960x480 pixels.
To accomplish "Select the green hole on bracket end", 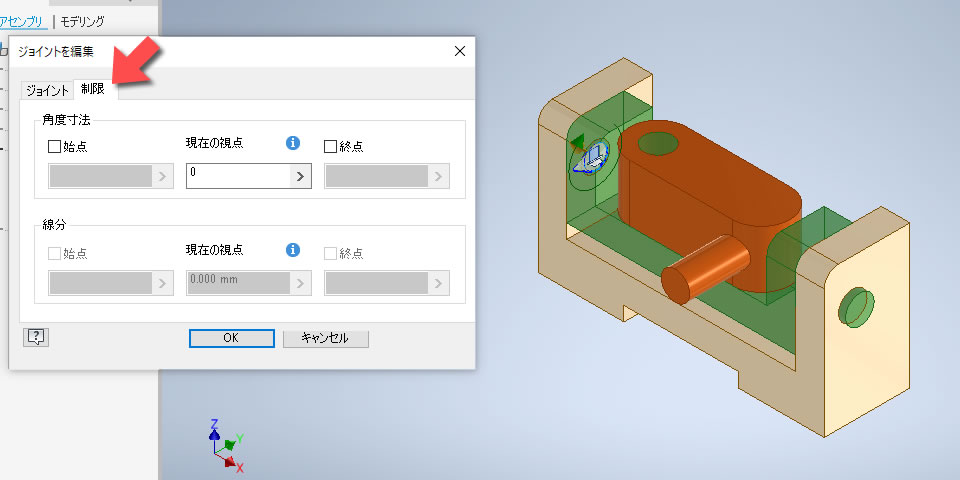I will tap(856, 307).
